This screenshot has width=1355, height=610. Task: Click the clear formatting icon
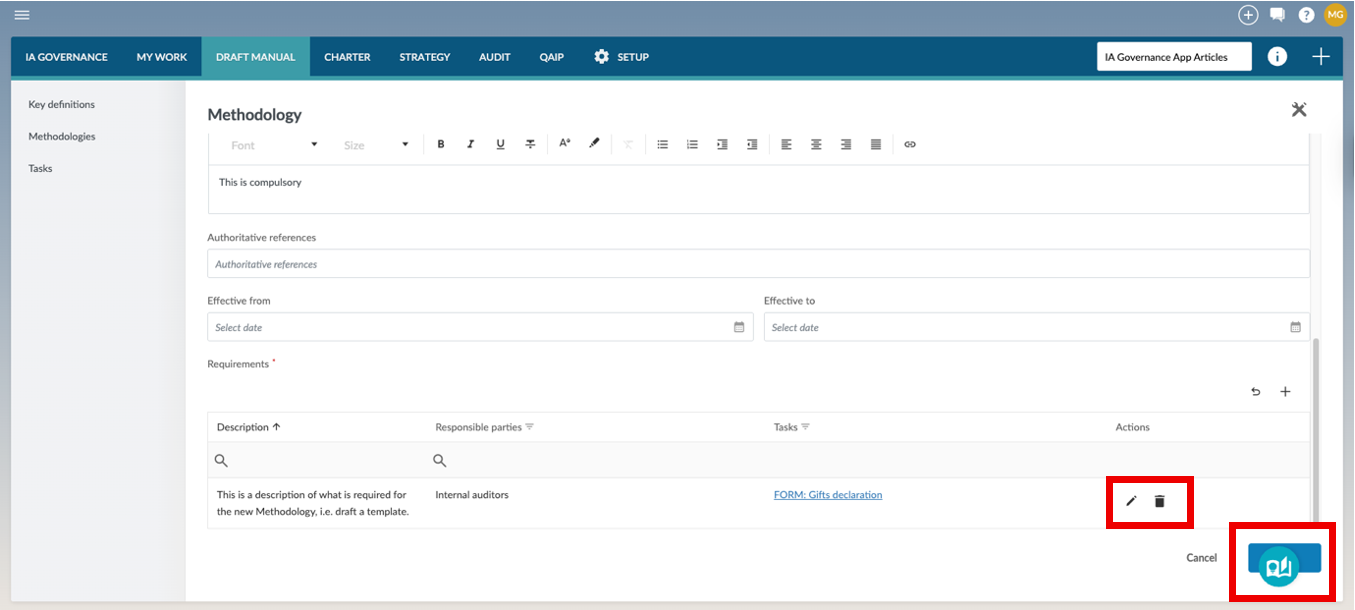pyautogui.click(x=629, y=144)
